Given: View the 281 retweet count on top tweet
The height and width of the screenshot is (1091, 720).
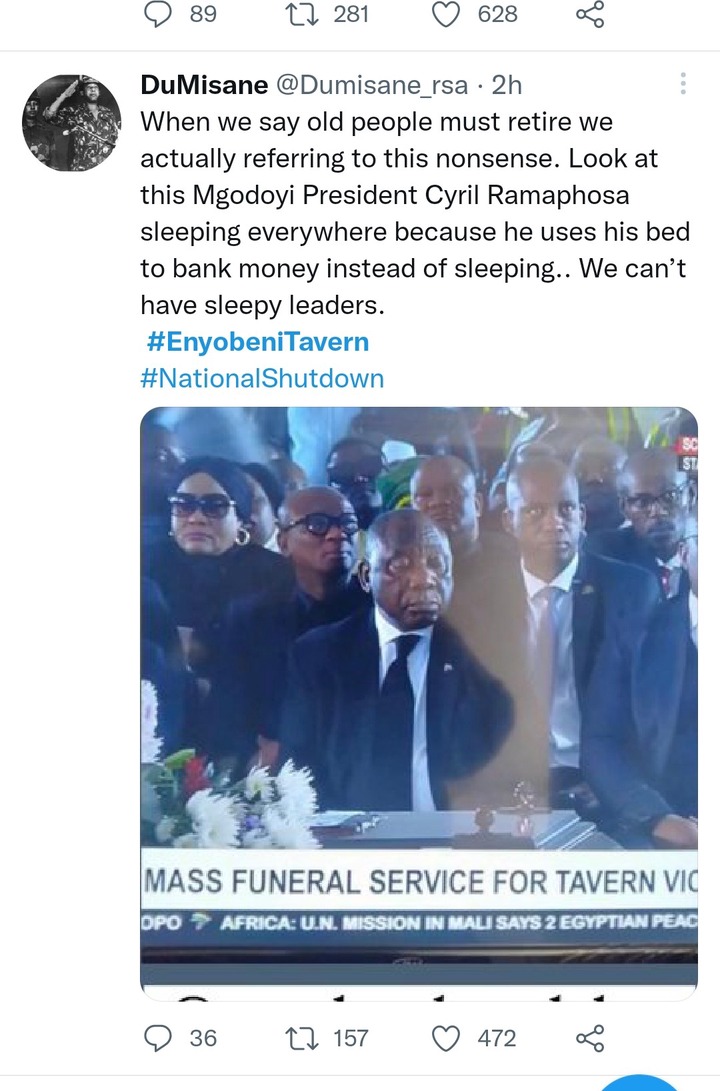Looking at the screenshot, I should [351, 14].
